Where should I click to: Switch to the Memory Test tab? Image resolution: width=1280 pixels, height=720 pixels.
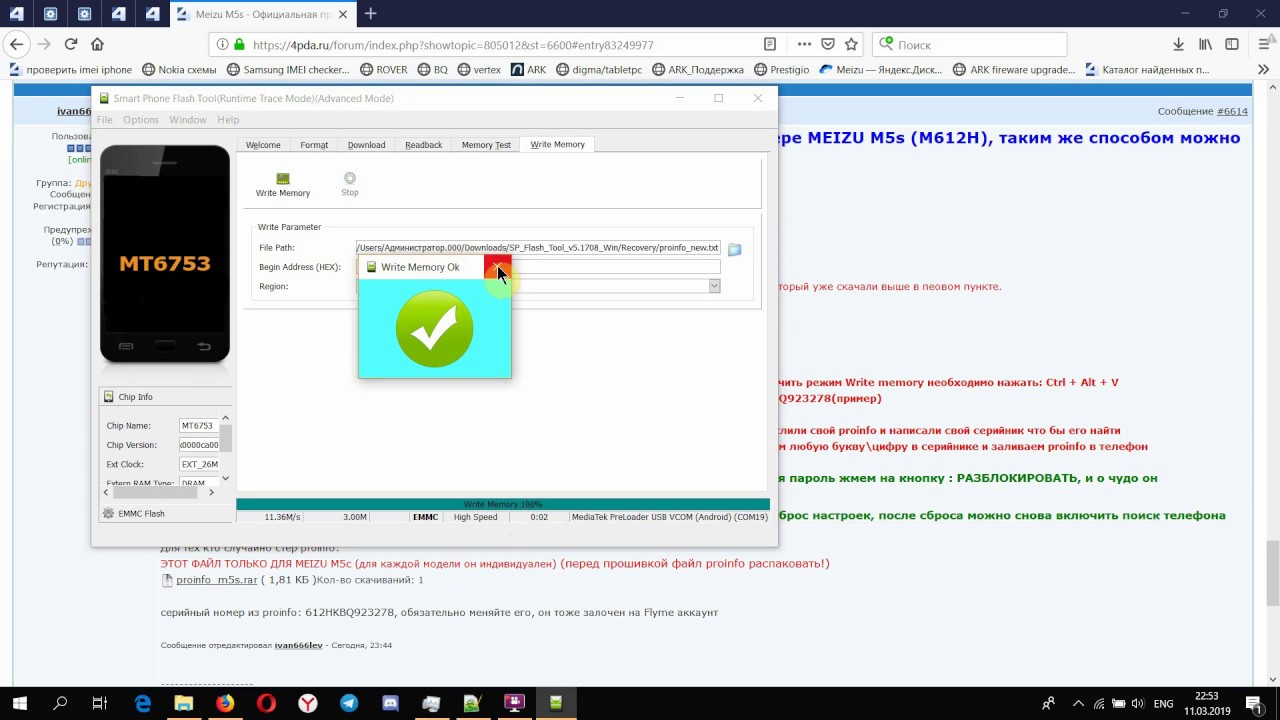click(x=486, y=145)
